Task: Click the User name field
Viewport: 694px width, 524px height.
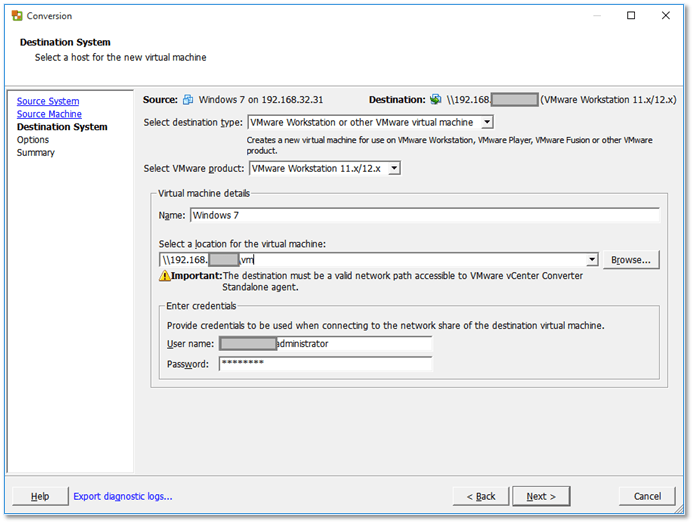Action: pos(325,344)
